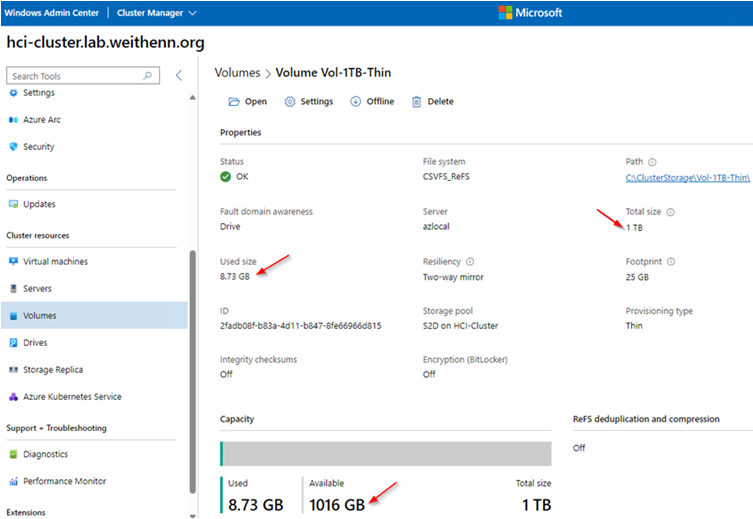Click the Azure Arc sidebar icon
This screenshot has height=519, width=753.
click(14, 120)
